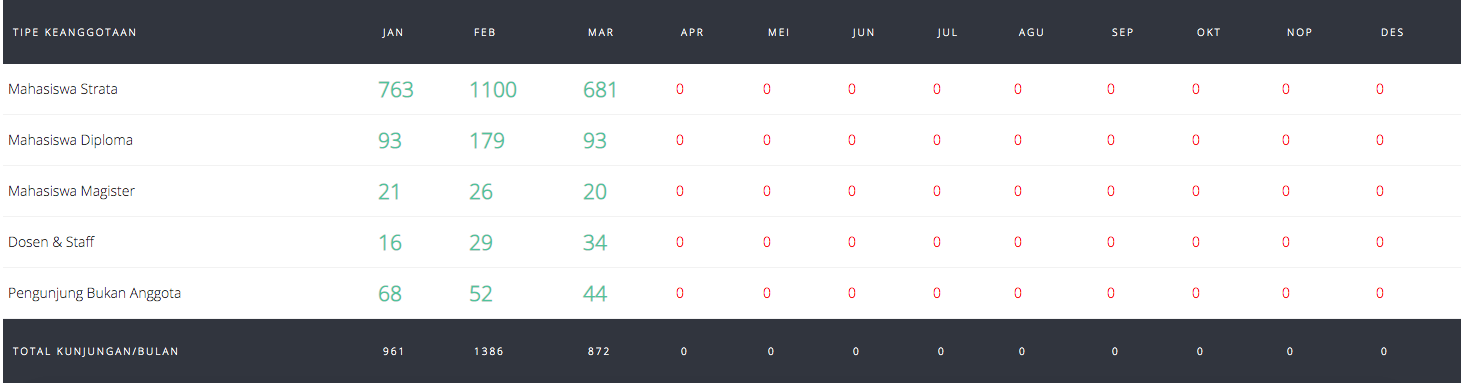The image size is (1463, 383).
Task: Select the FEB column header
Action: 485,33
